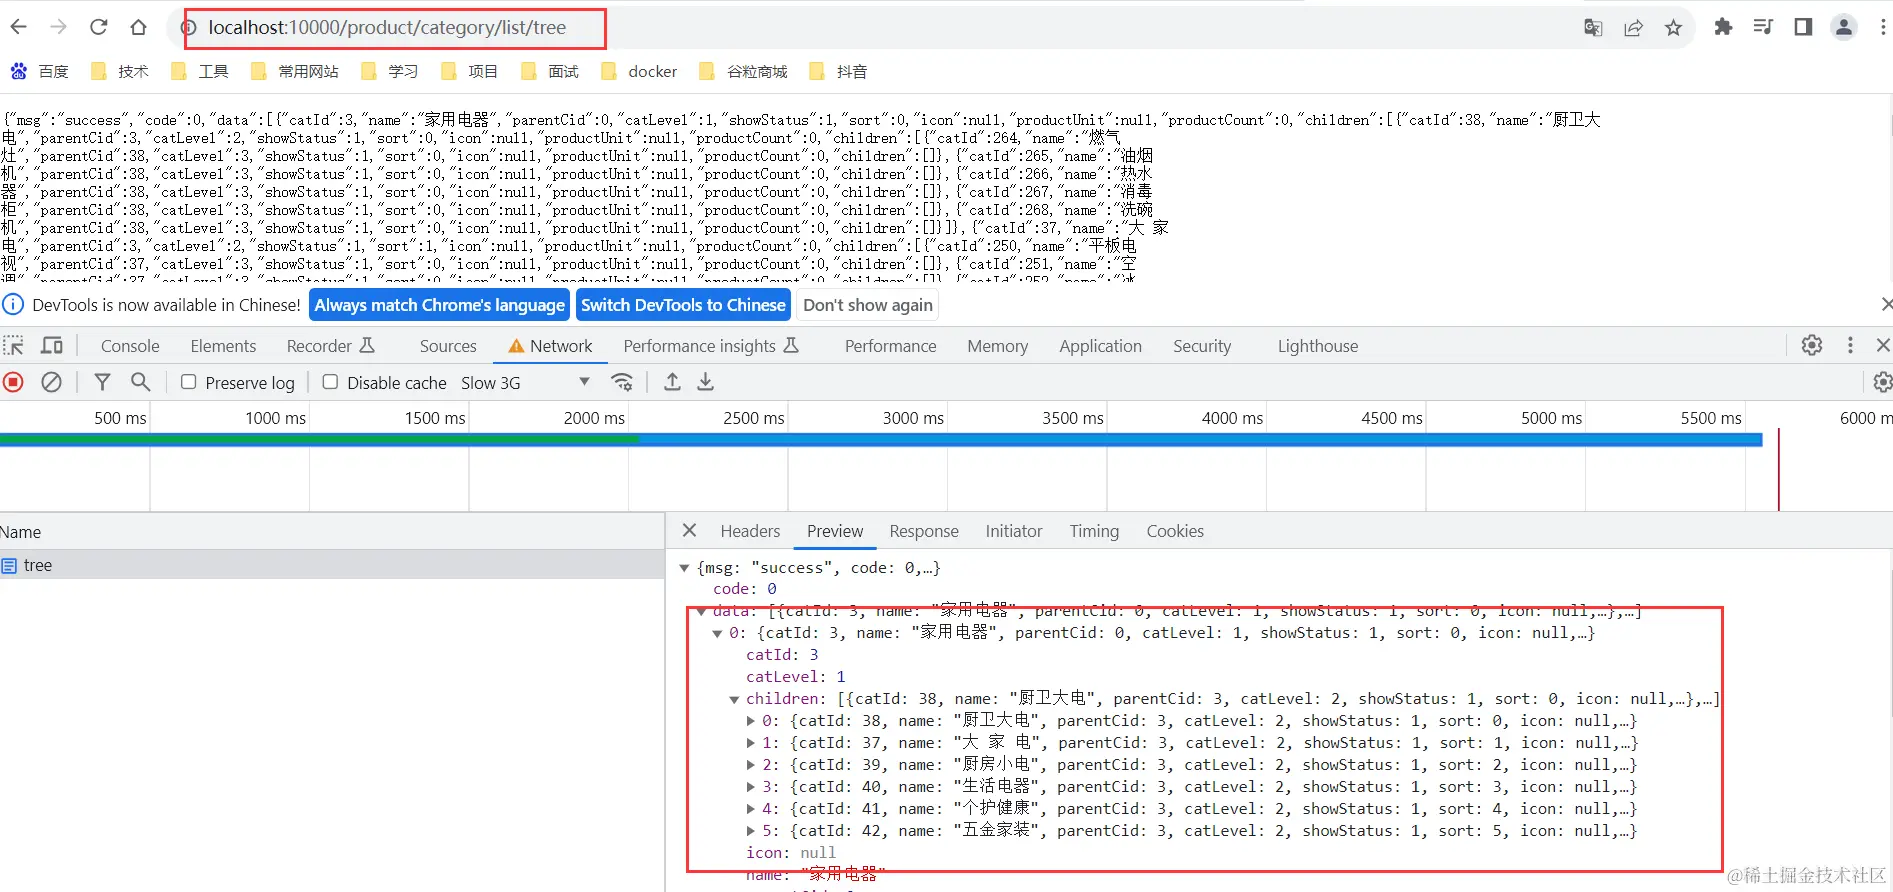Expand child 0 with catId 38
The image size is (1893, 892).
[751, 721]
